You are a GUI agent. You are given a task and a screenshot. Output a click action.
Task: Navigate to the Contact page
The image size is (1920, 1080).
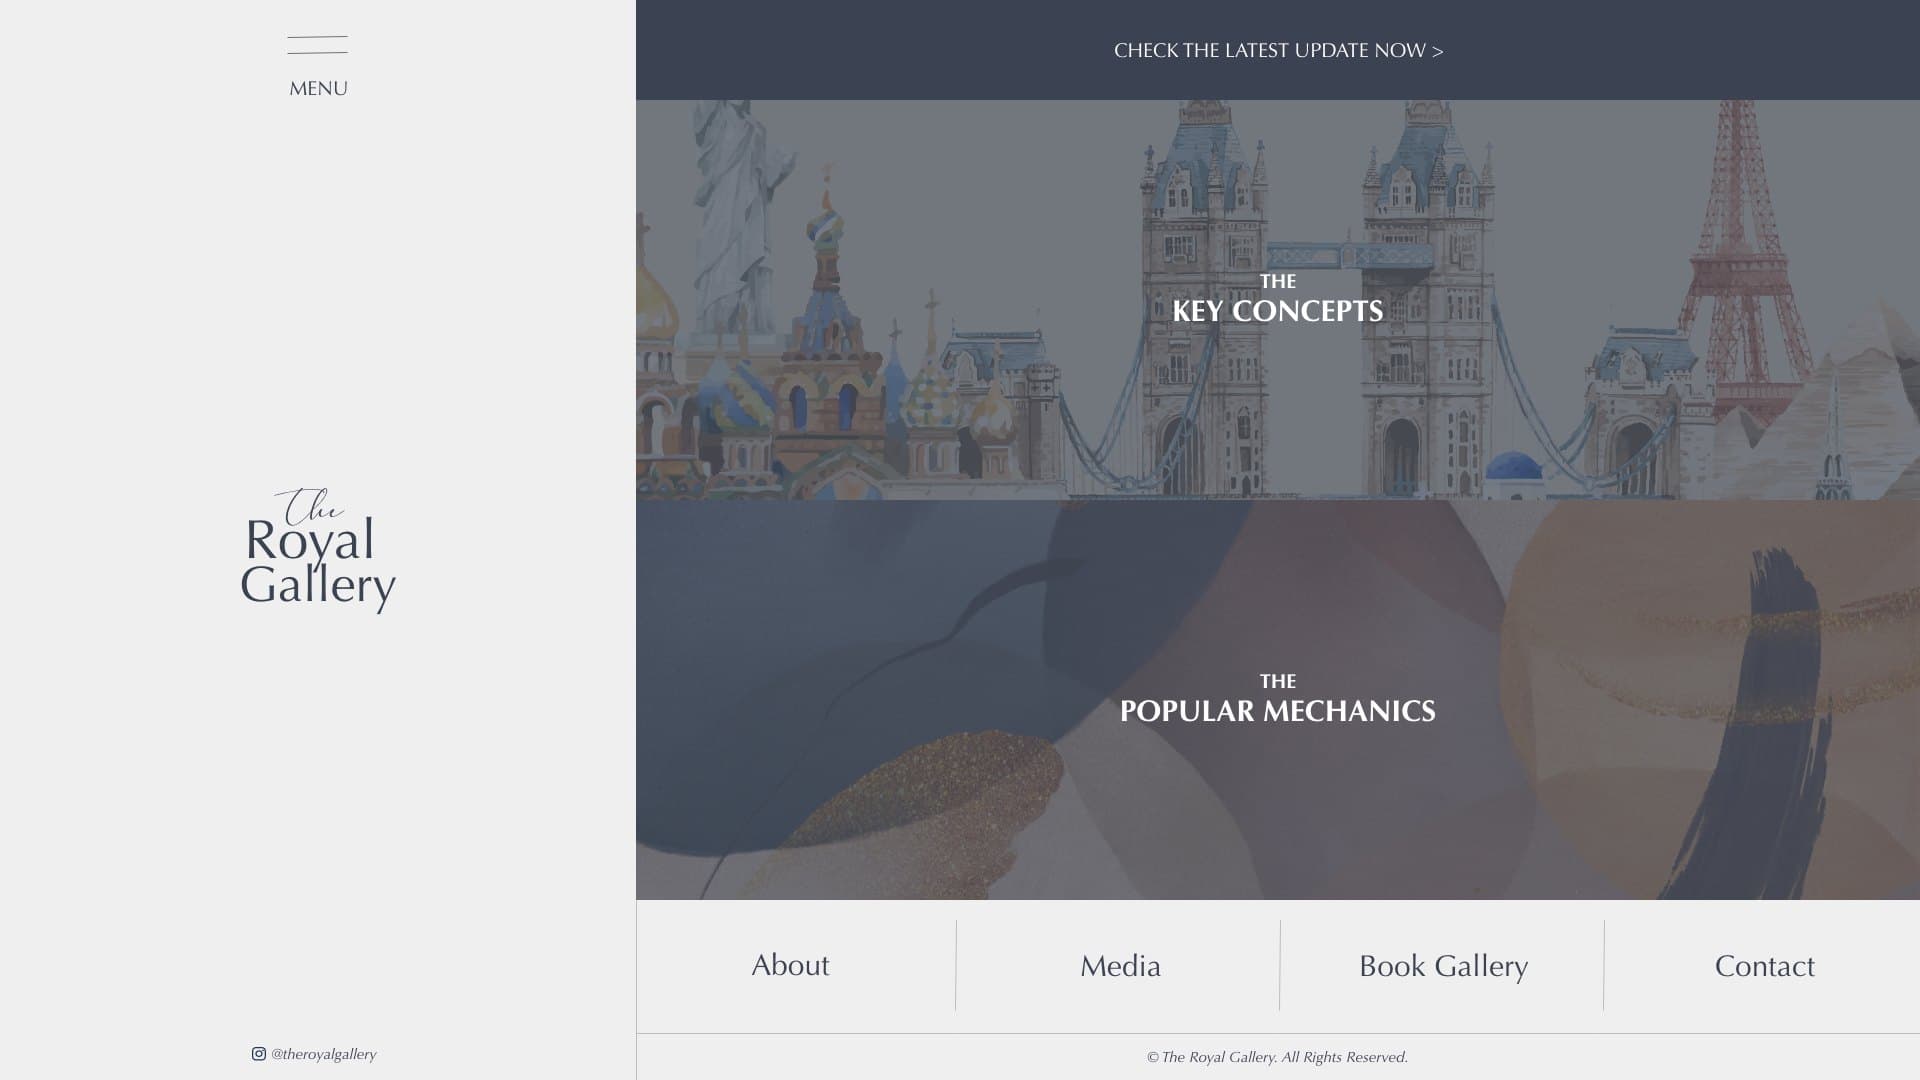(1765, 966)
